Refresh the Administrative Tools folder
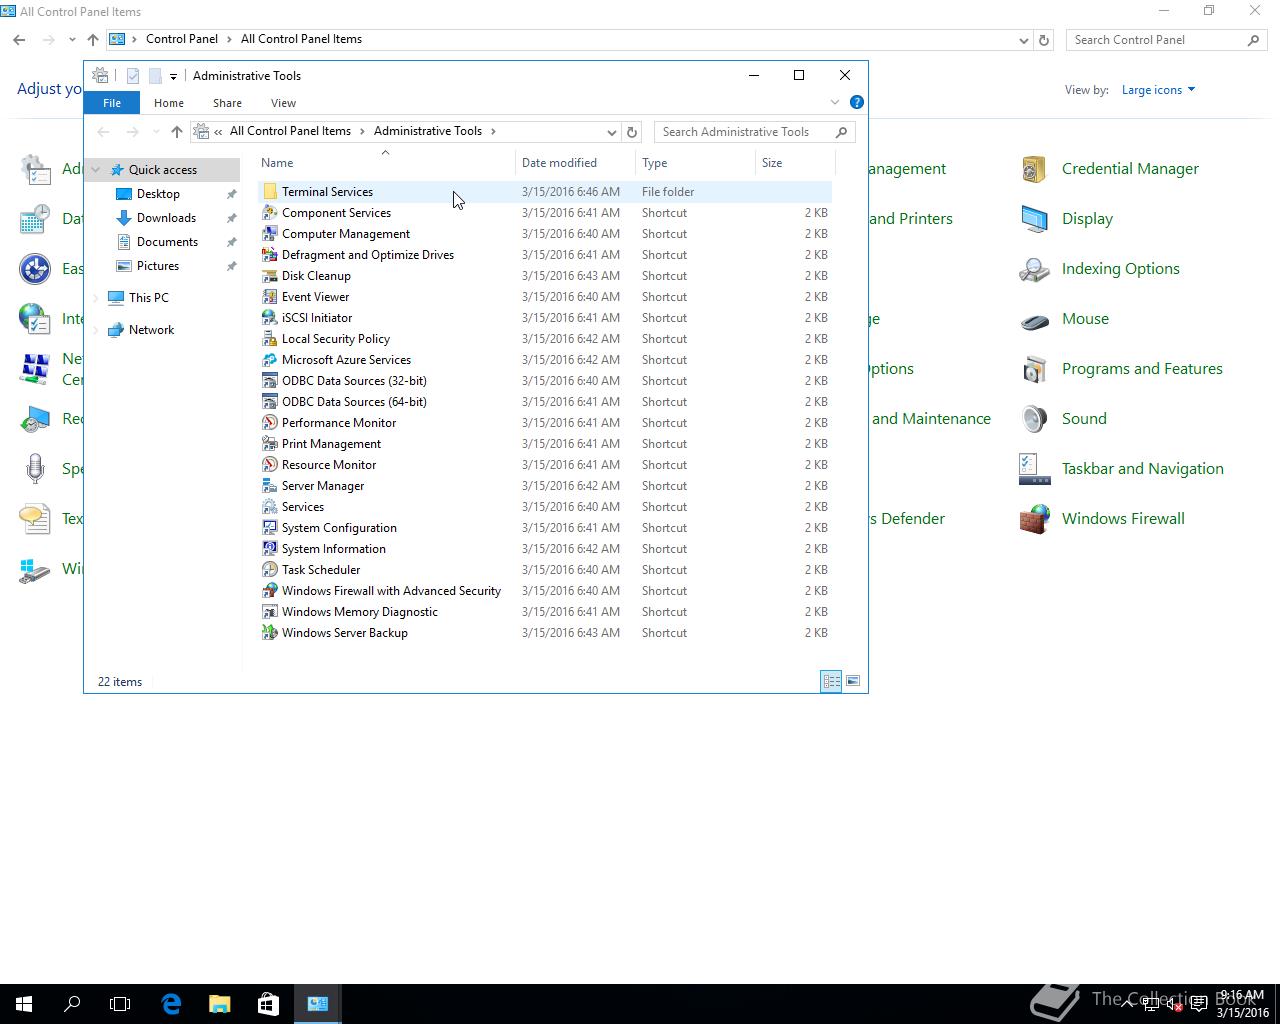This screenshot has width=1280, height=1024. 632,132
